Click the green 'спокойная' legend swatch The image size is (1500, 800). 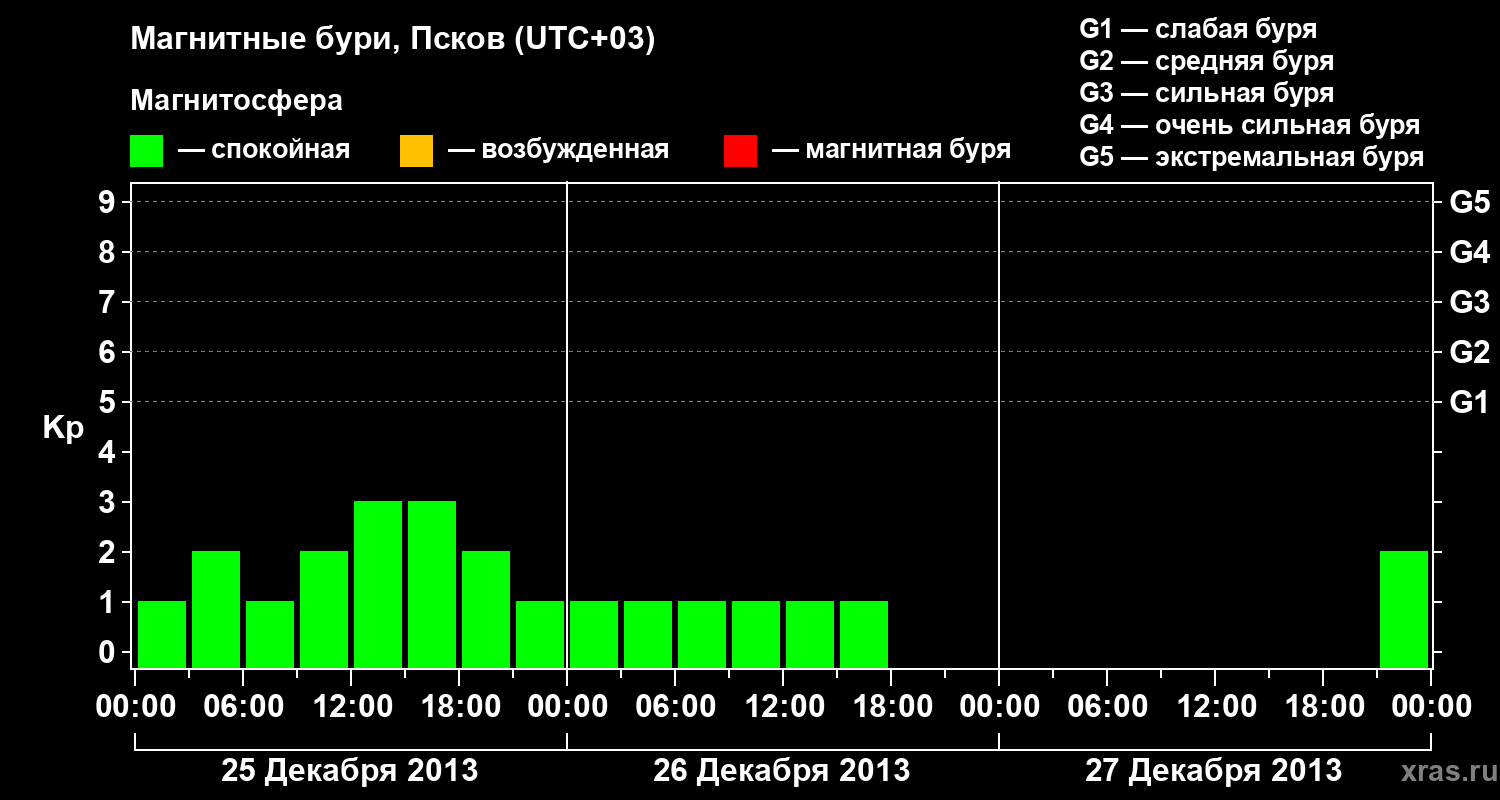coord(146,151)
